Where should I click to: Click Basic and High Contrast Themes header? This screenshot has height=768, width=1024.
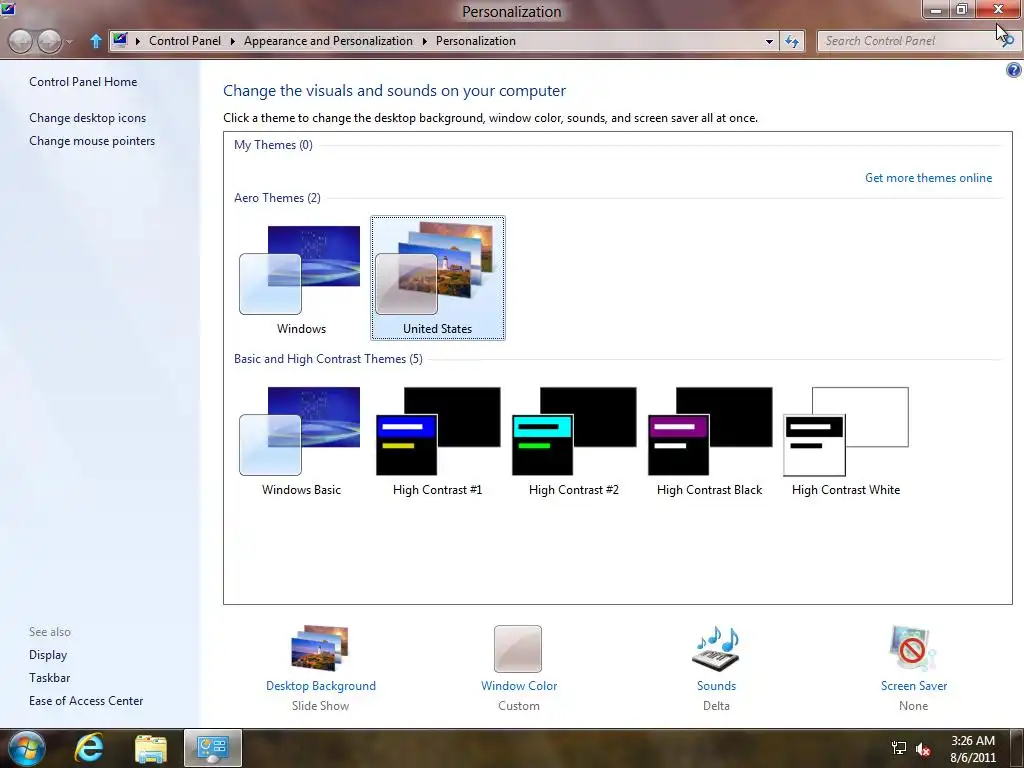pos(328,359)
